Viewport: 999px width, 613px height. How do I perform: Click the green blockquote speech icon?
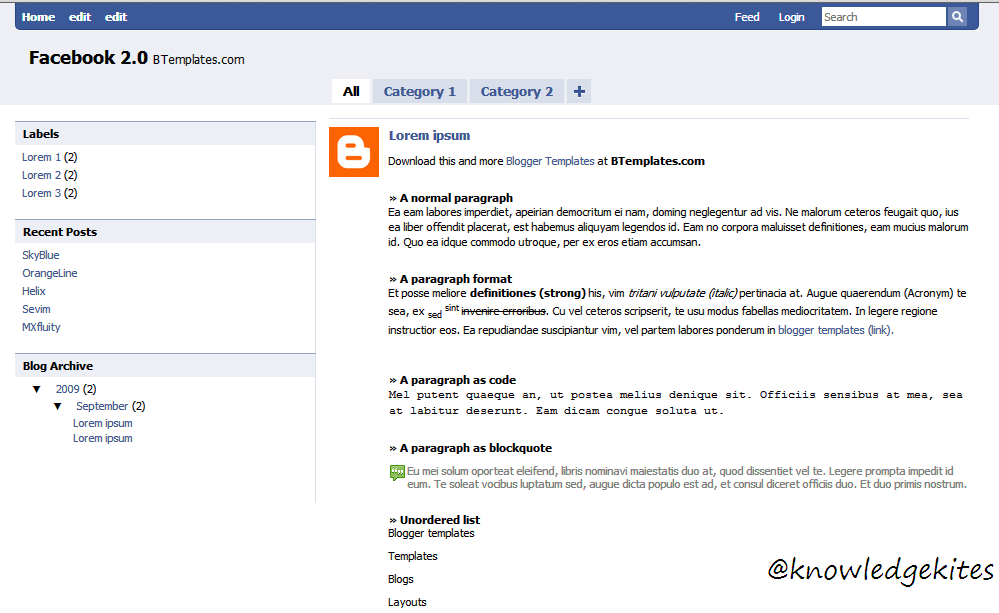click(397, 472)
